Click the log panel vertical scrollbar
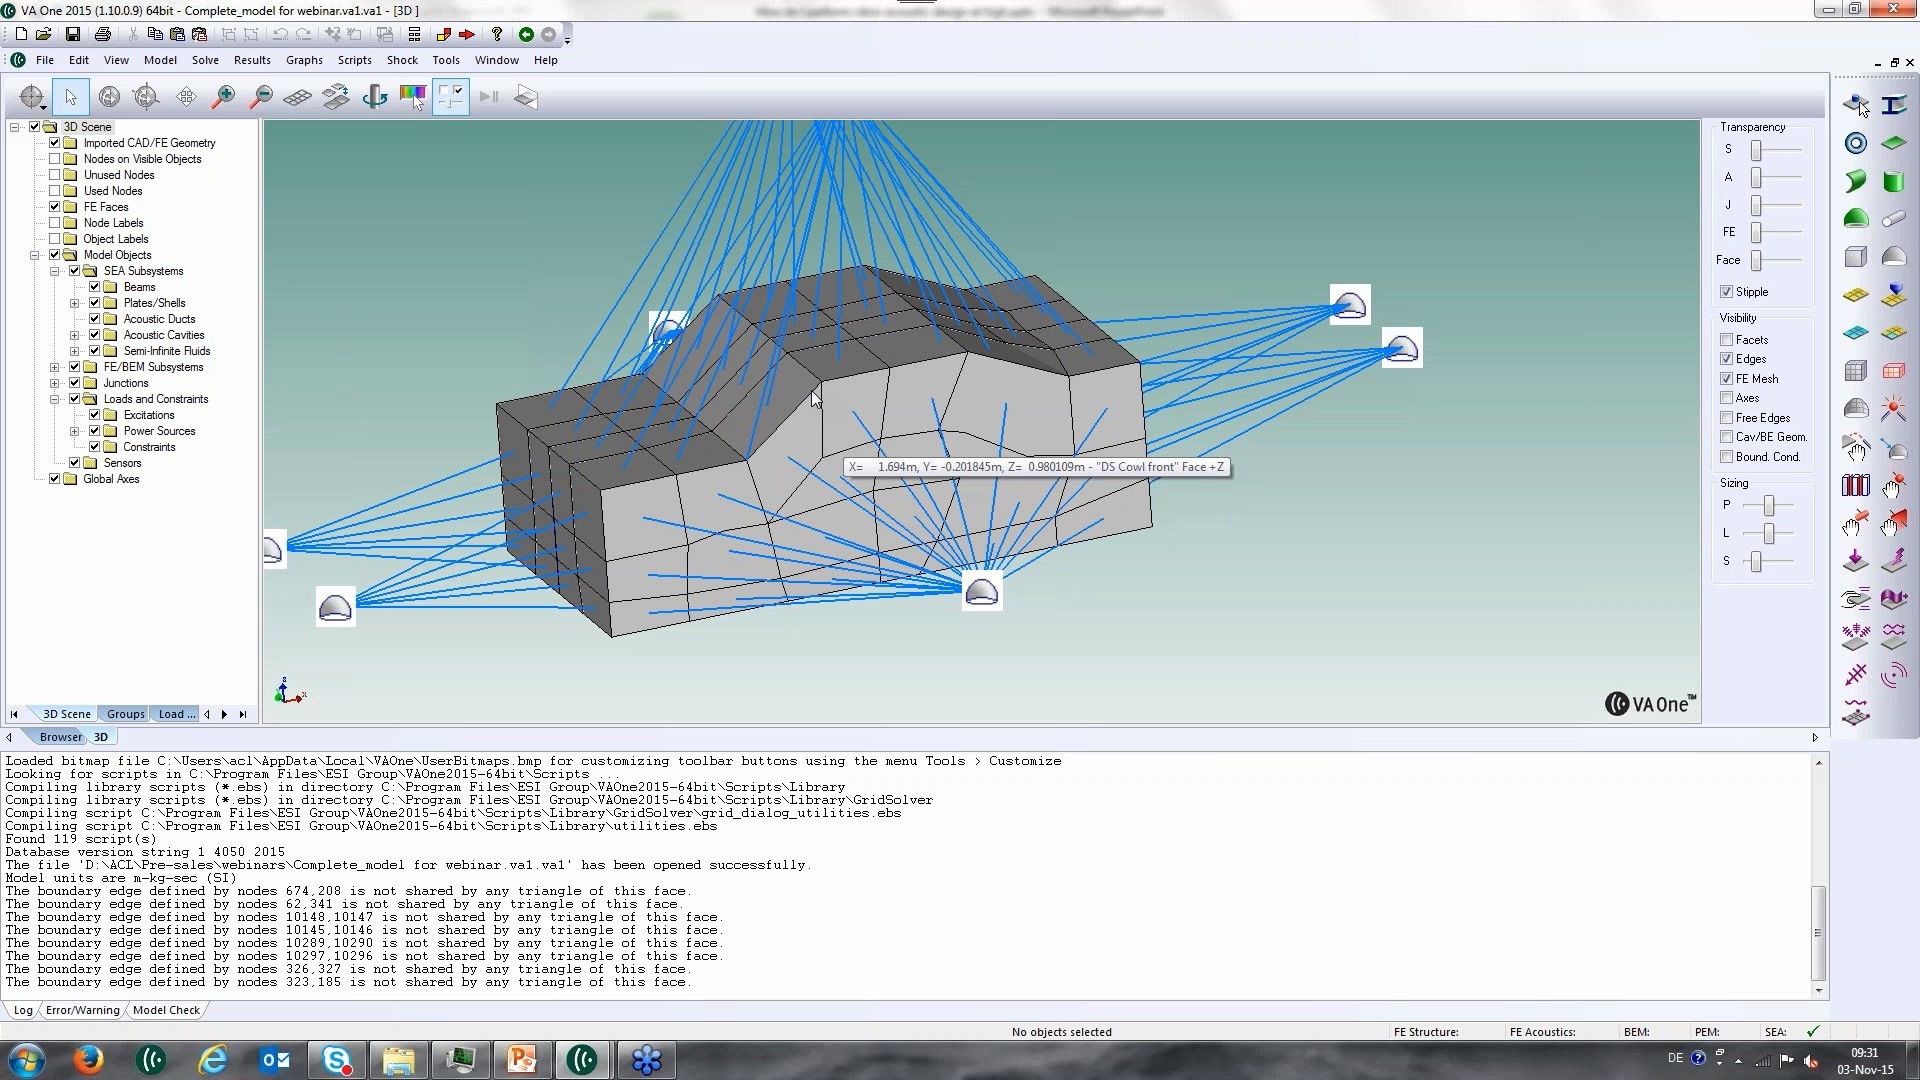 pos(1818,932)
